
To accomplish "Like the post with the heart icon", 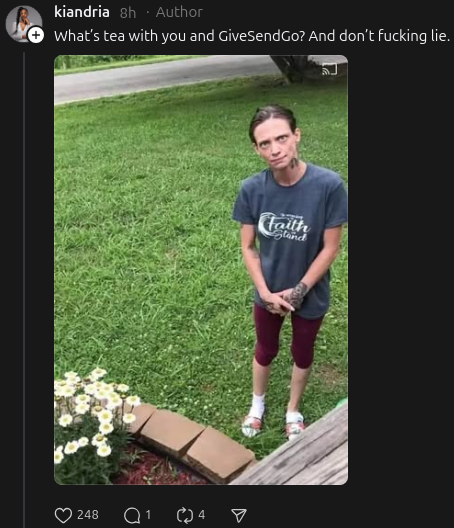I will tap(63, 515).
